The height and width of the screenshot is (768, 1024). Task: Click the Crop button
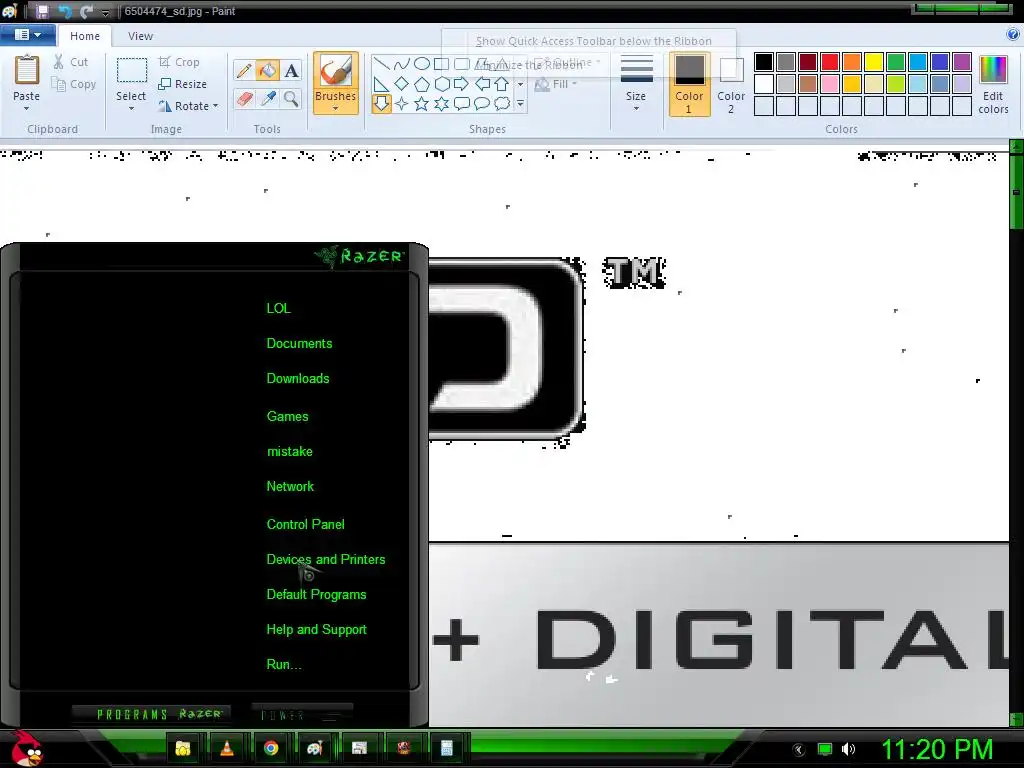(x=179, y=62)
